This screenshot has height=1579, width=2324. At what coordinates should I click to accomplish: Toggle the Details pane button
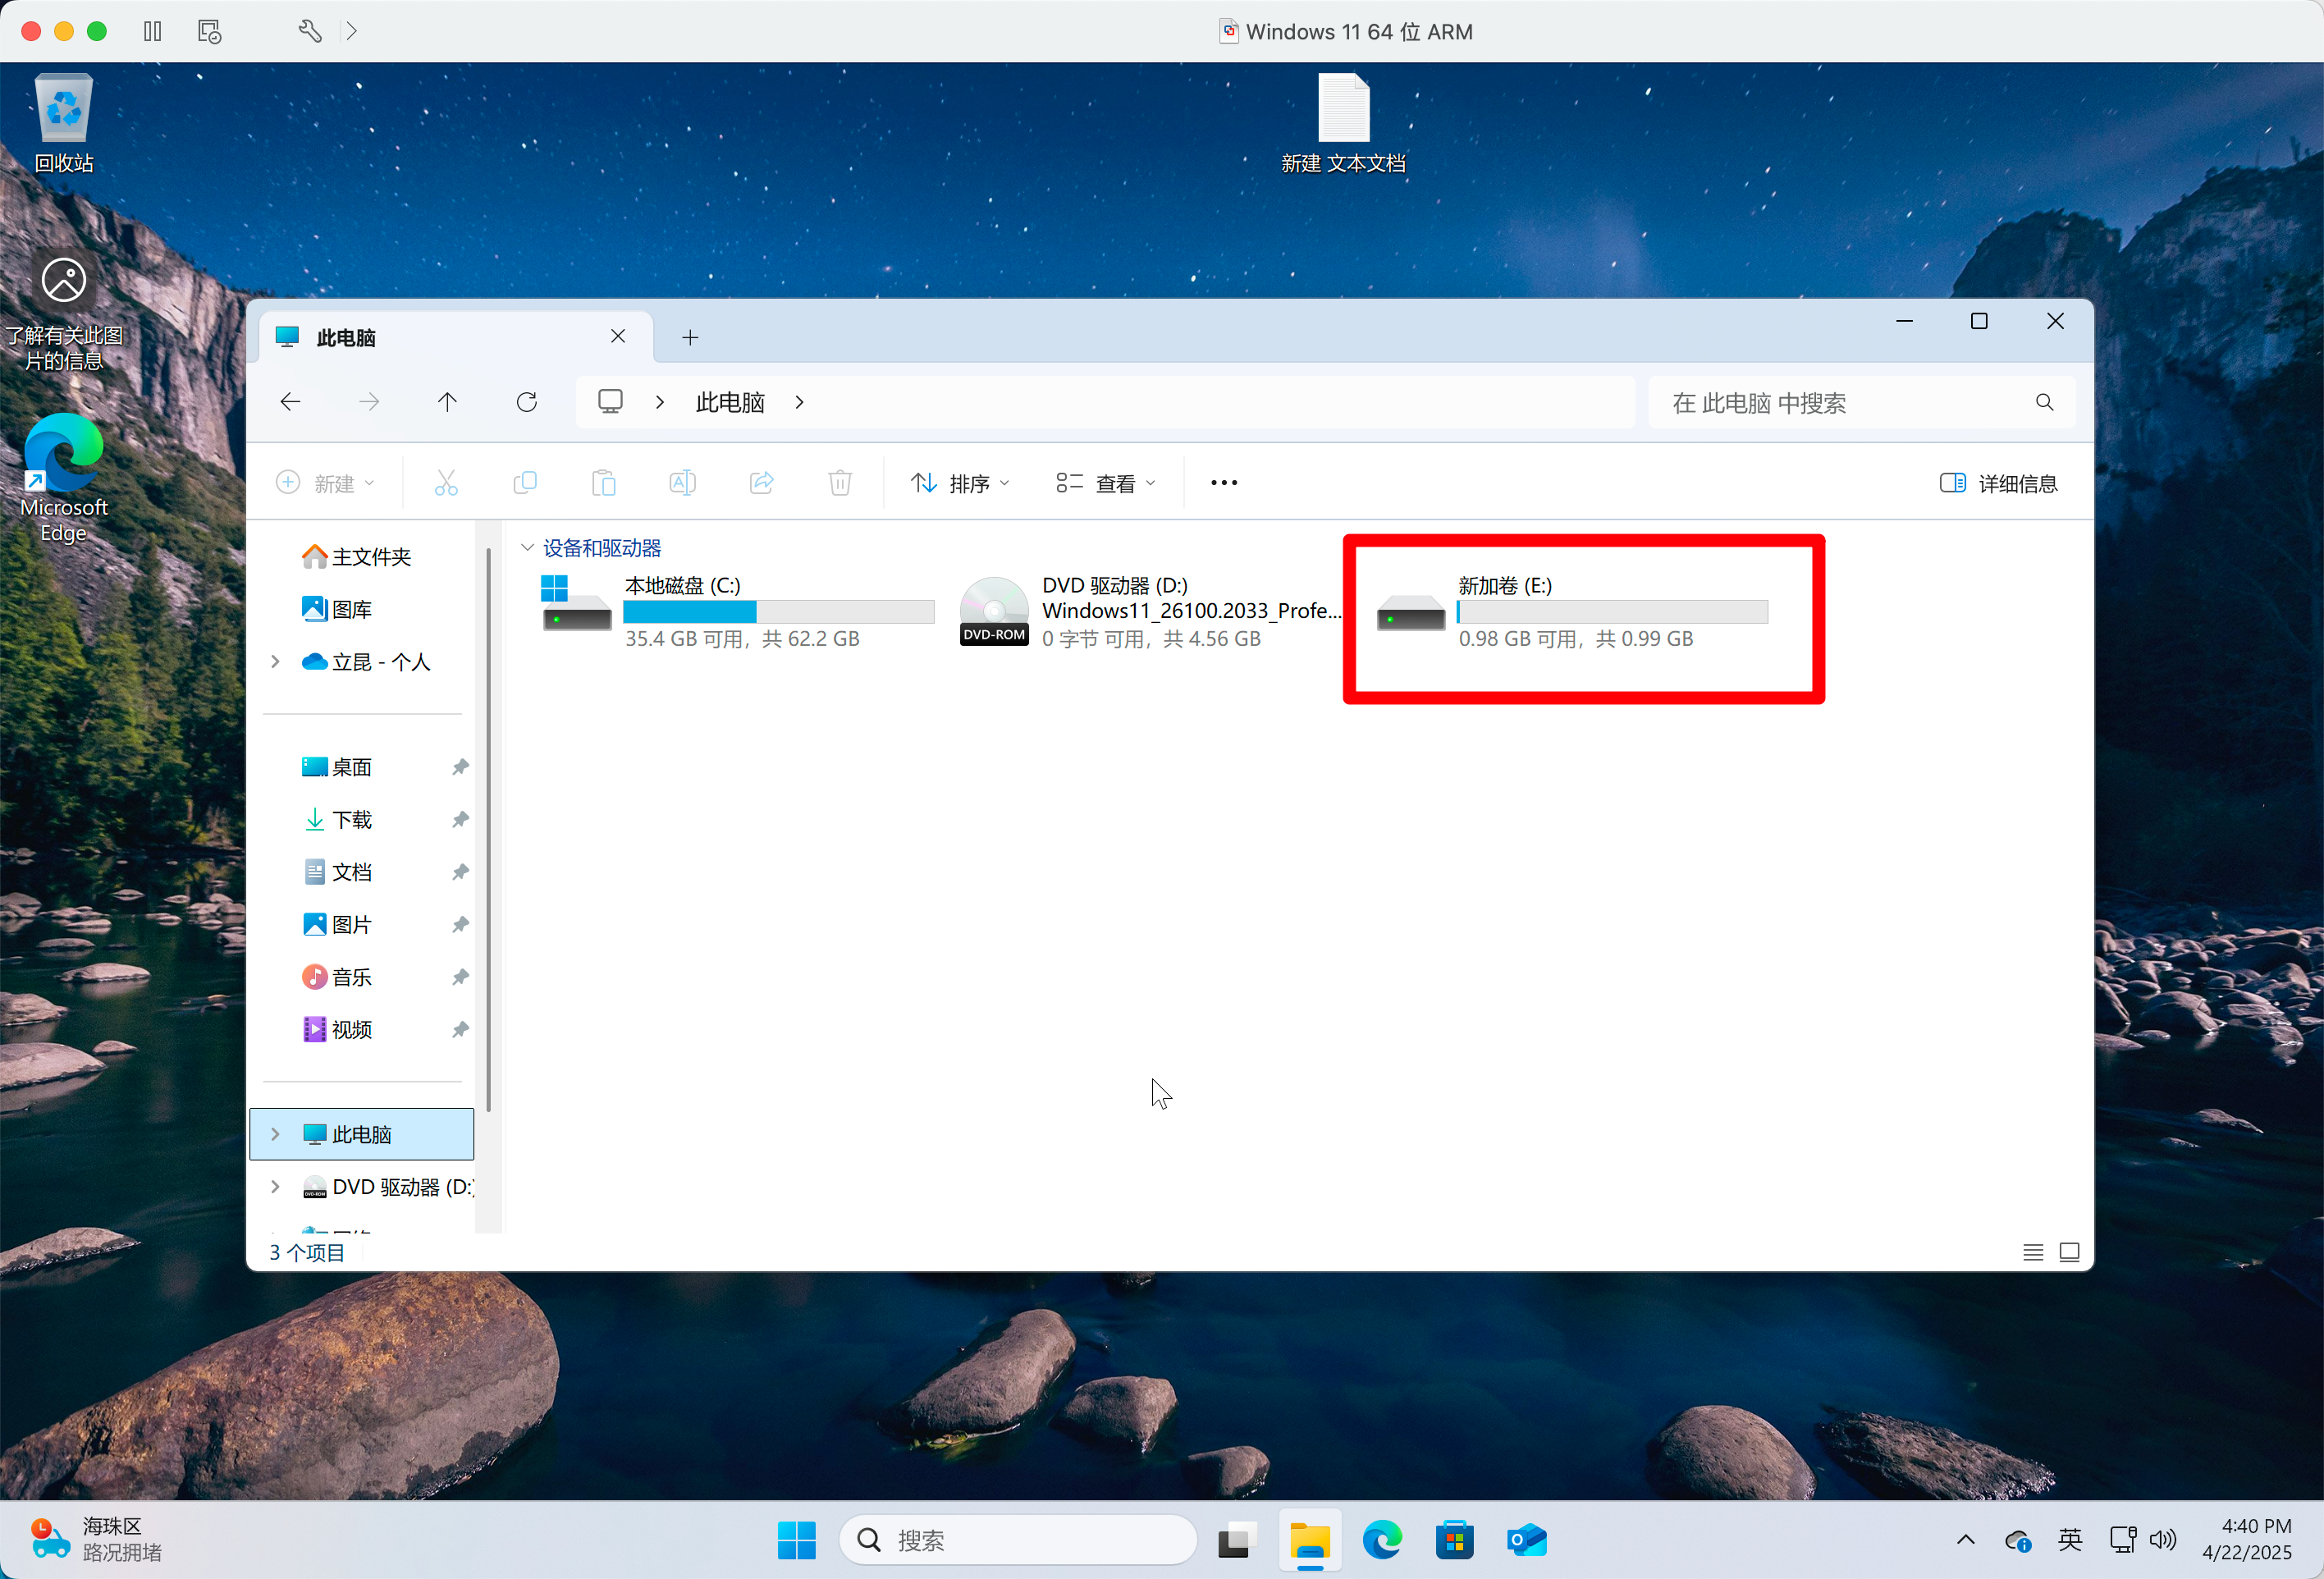click(x=1998, y=484)
